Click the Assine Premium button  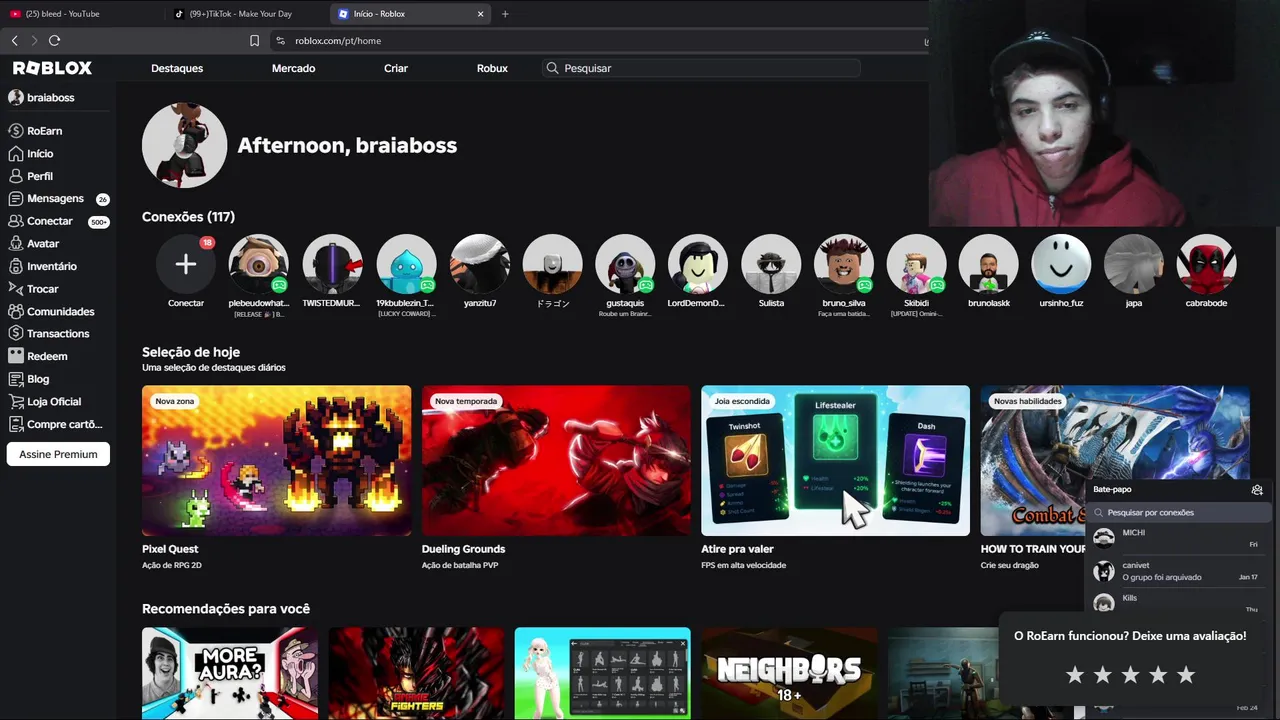(x=58, y=454)
